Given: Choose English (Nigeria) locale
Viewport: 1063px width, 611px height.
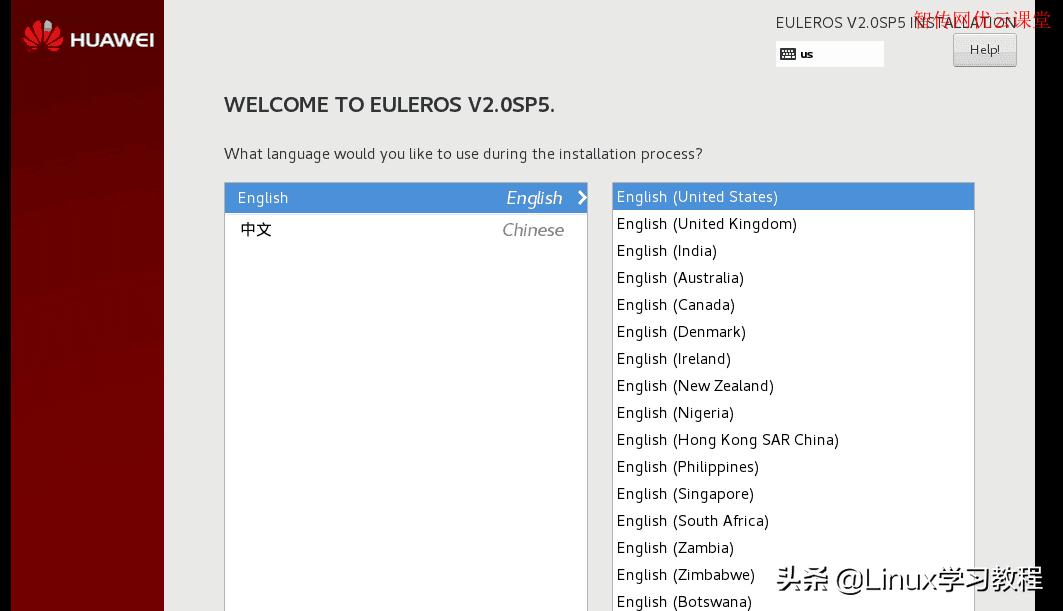Looking at the screenshot, I should (793, 413).
